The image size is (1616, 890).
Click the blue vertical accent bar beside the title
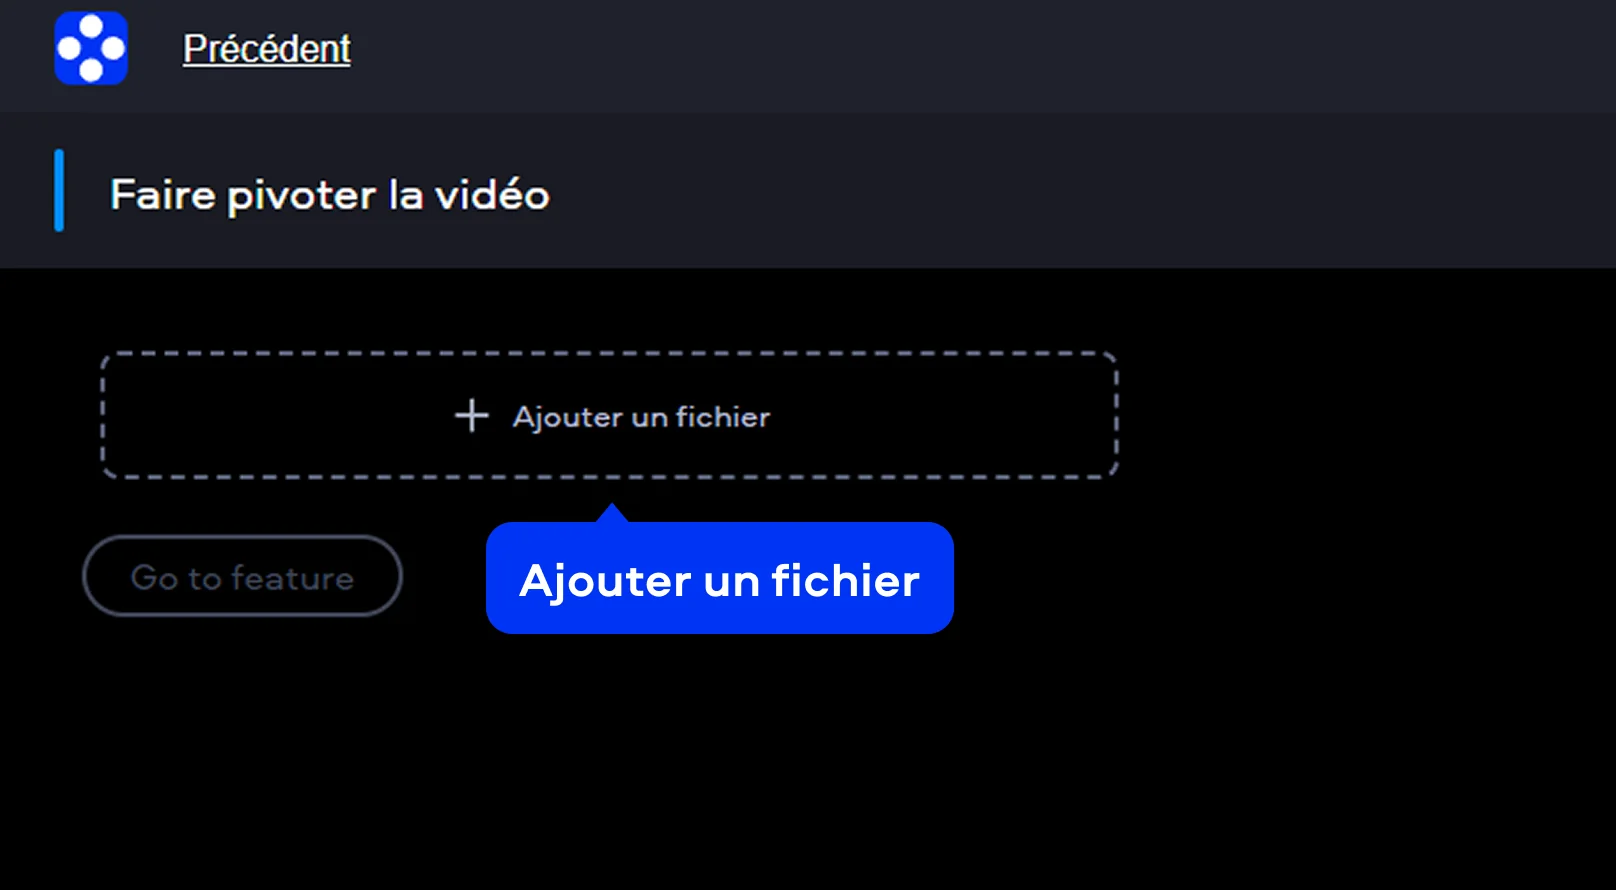[x=59, y=190]
